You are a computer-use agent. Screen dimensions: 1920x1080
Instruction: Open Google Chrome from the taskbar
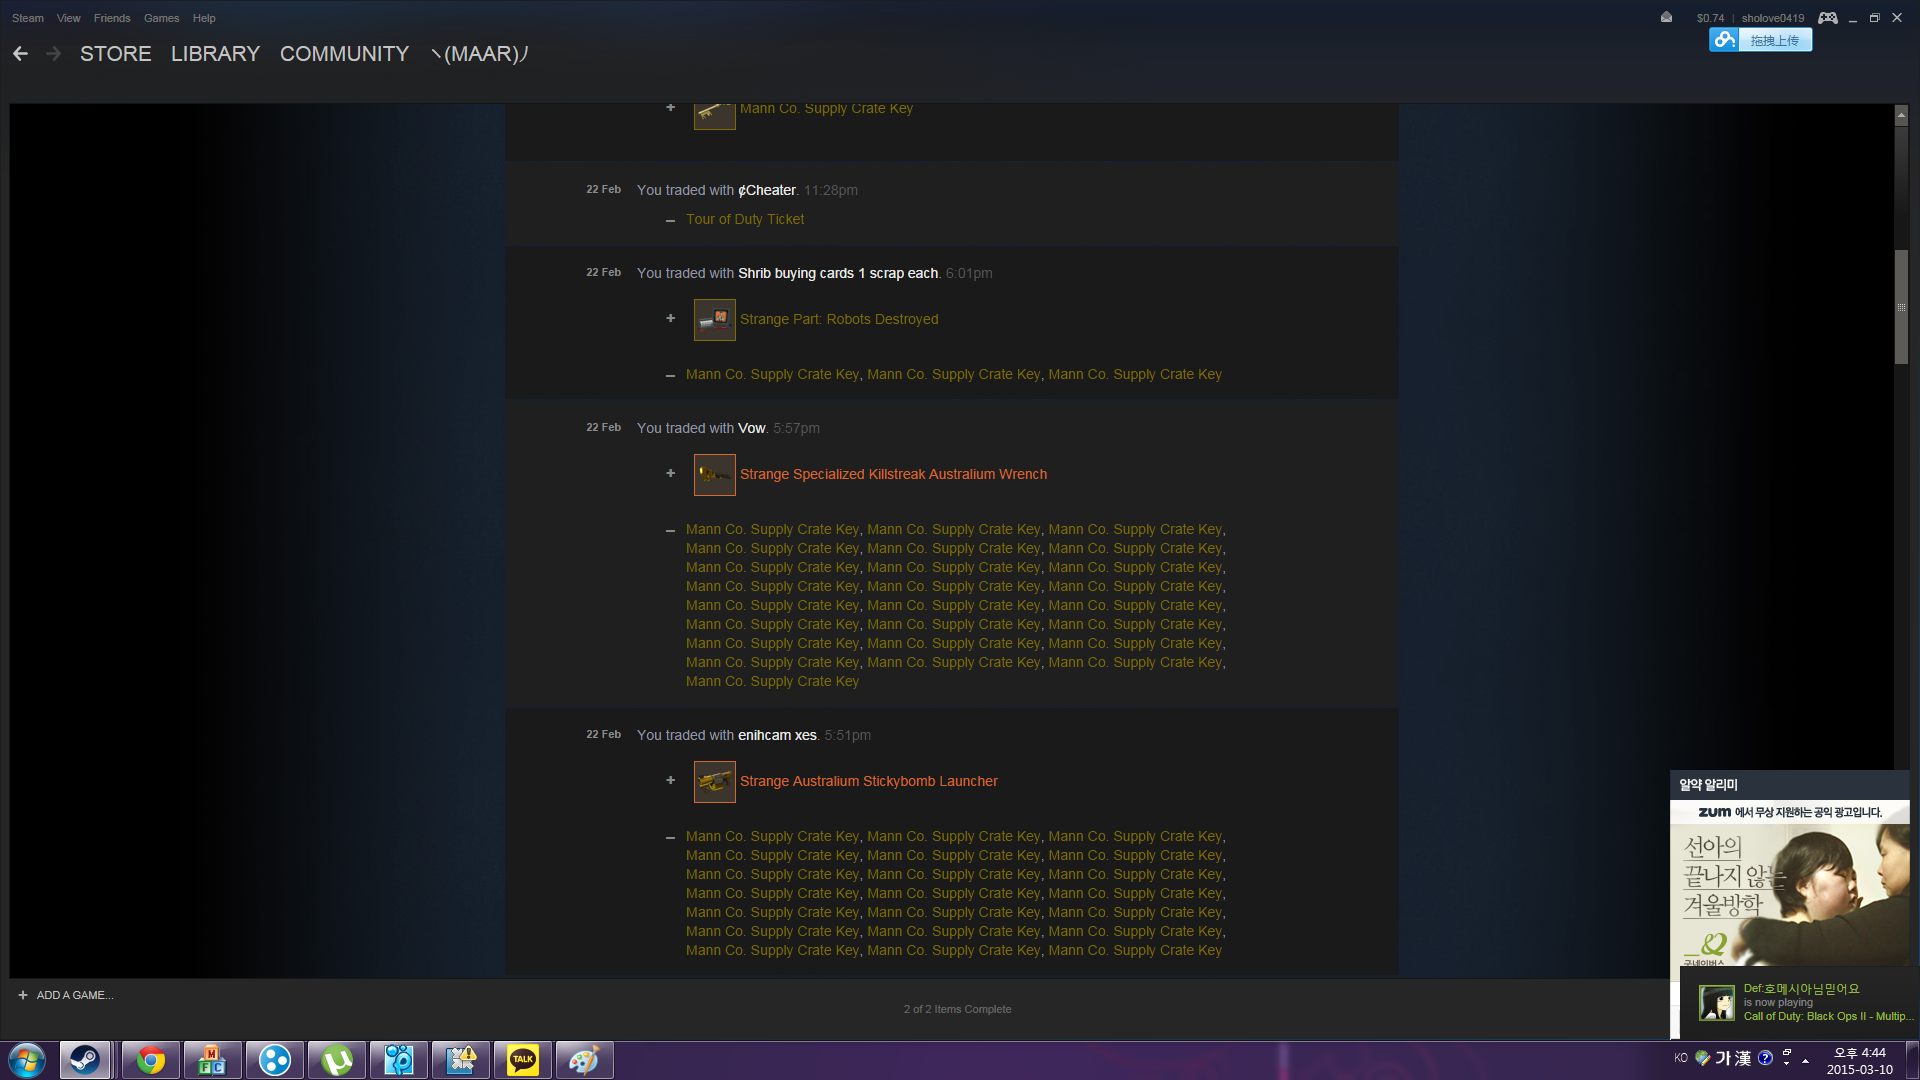pyautogui.click(x=151, y=1060)
